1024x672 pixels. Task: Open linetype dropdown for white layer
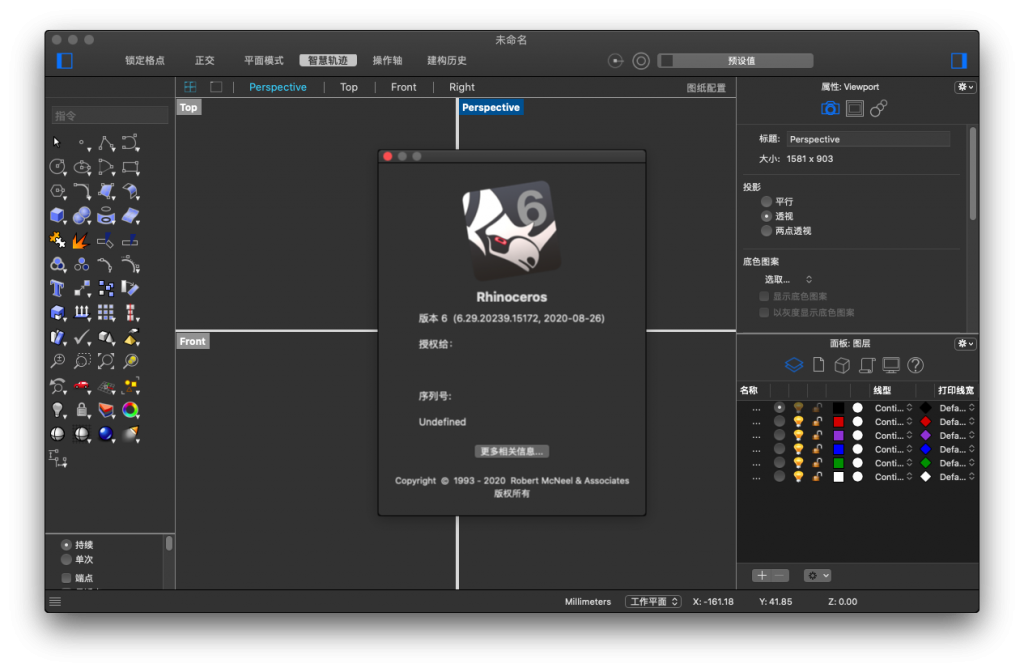[893, 477]
